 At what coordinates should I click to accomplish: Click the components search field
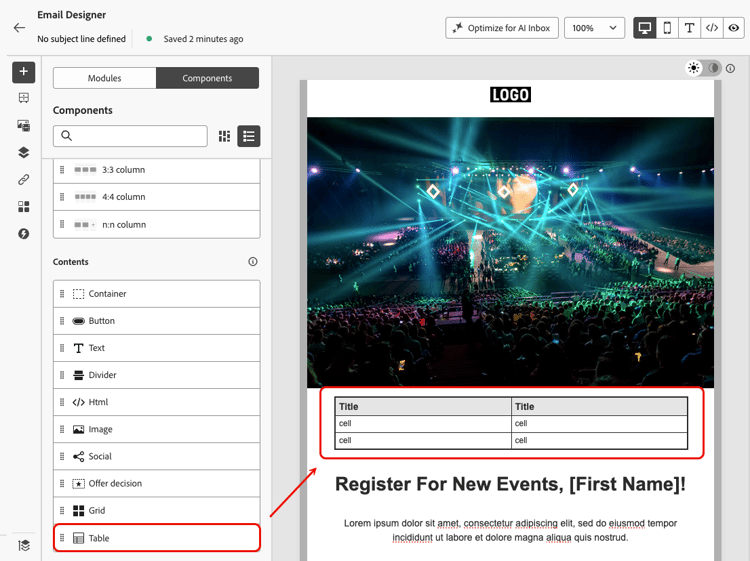[130, 136]
